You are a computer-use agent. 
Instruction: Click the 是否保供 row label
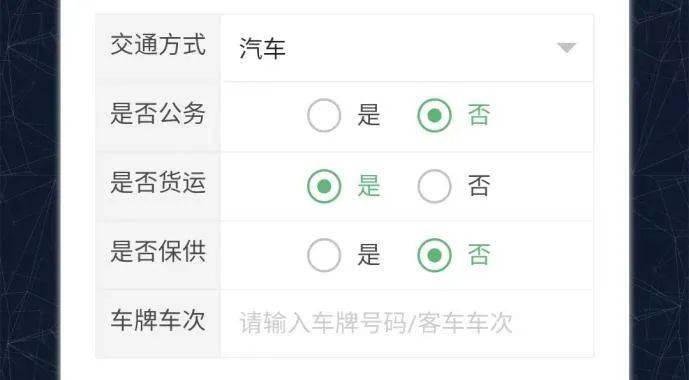158,252
